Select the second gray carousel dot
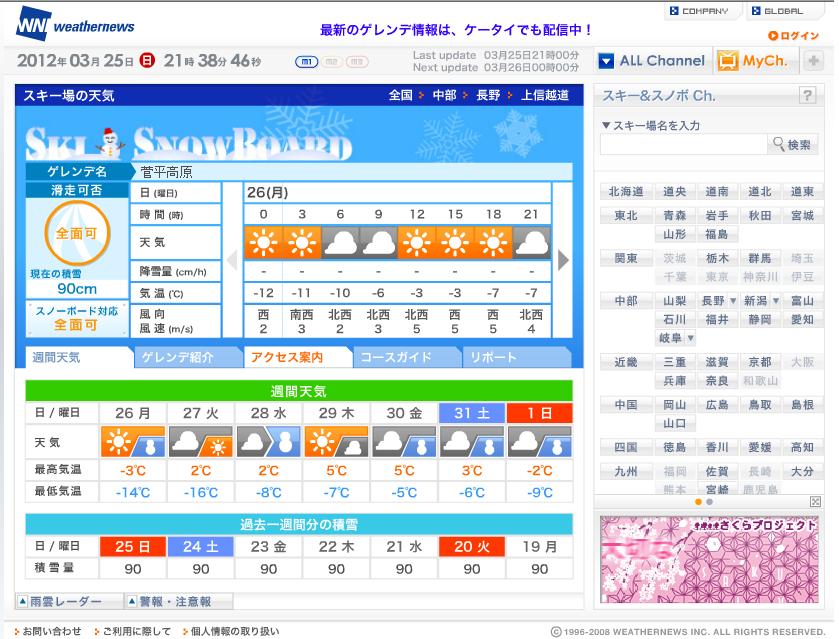 (710, 502)
